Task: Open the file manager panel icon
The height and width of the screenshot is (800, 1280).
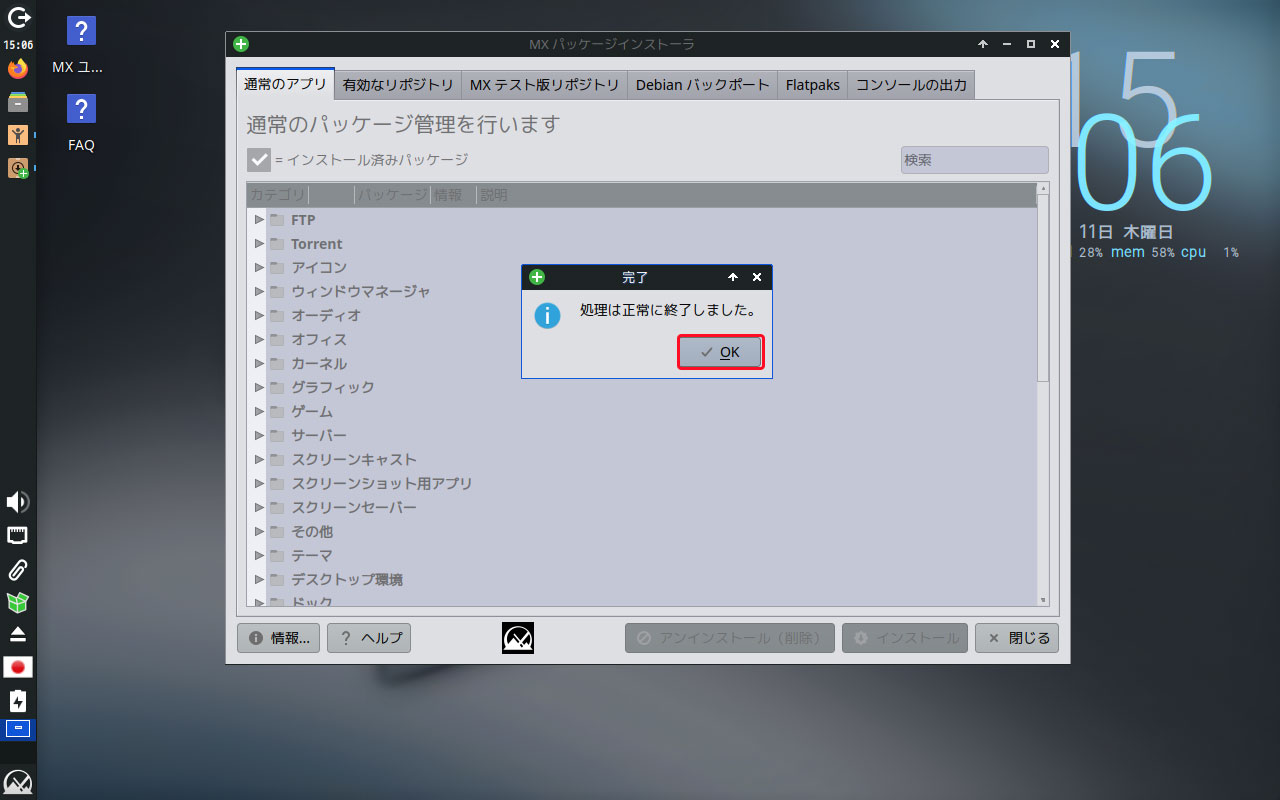Action: (x=18, y=101)
